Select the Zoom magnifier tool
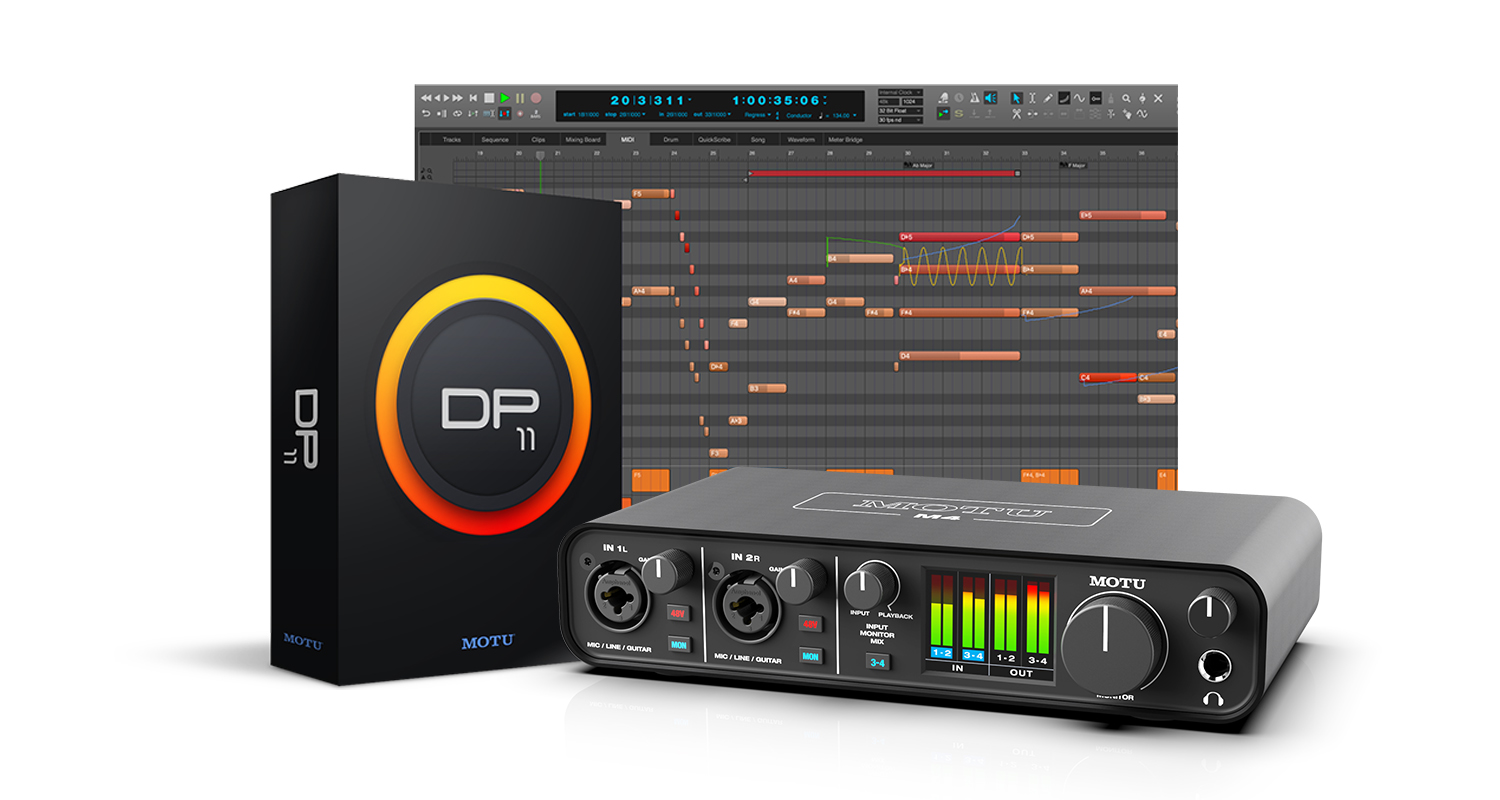The height and width of the screenshot is (800, 1500). (1126, 98)
